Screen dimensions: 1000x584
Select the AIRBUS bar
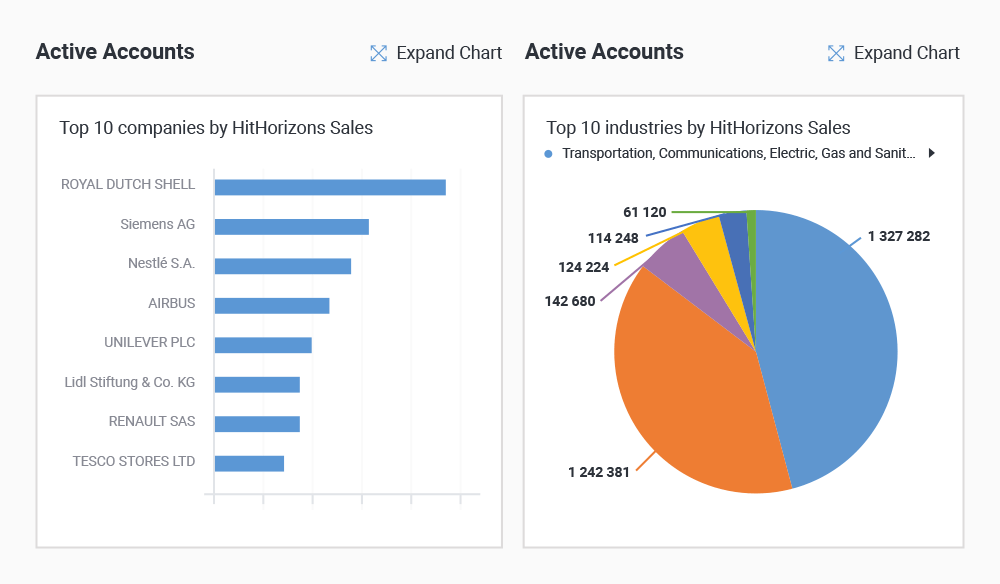[x=272, y=306]
